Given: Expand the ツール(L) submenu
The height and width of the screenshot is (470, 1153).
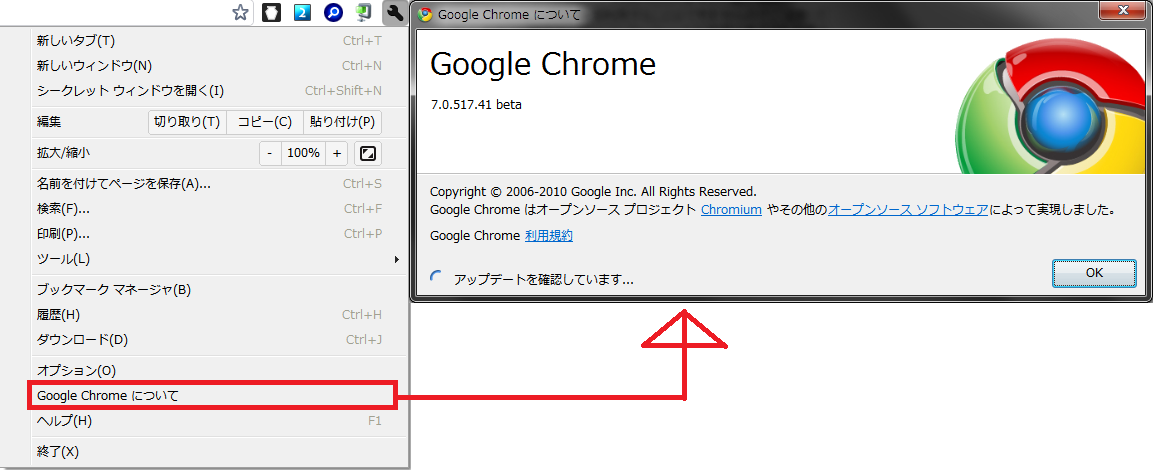Looking at the screenshot, I should pyautogui.click(x=219, y=259).
